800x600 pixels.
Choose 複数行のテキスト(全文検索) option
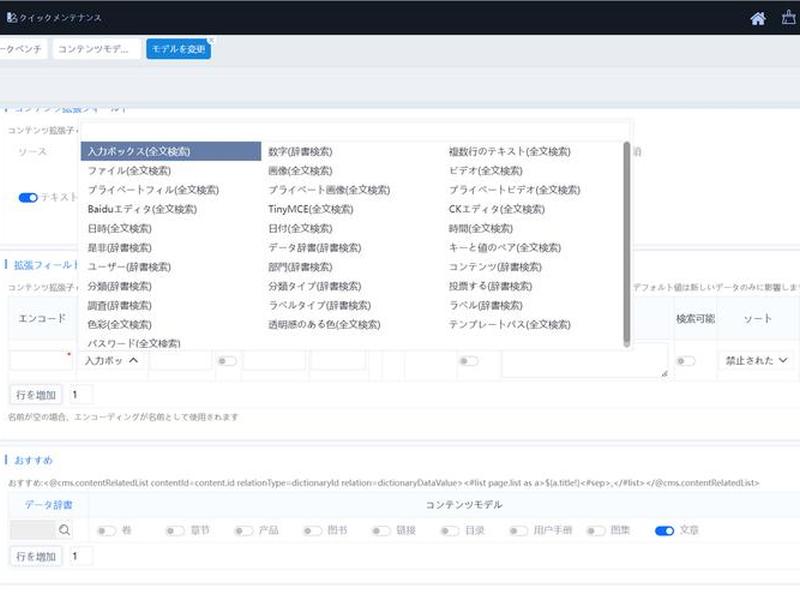[509, 152]
